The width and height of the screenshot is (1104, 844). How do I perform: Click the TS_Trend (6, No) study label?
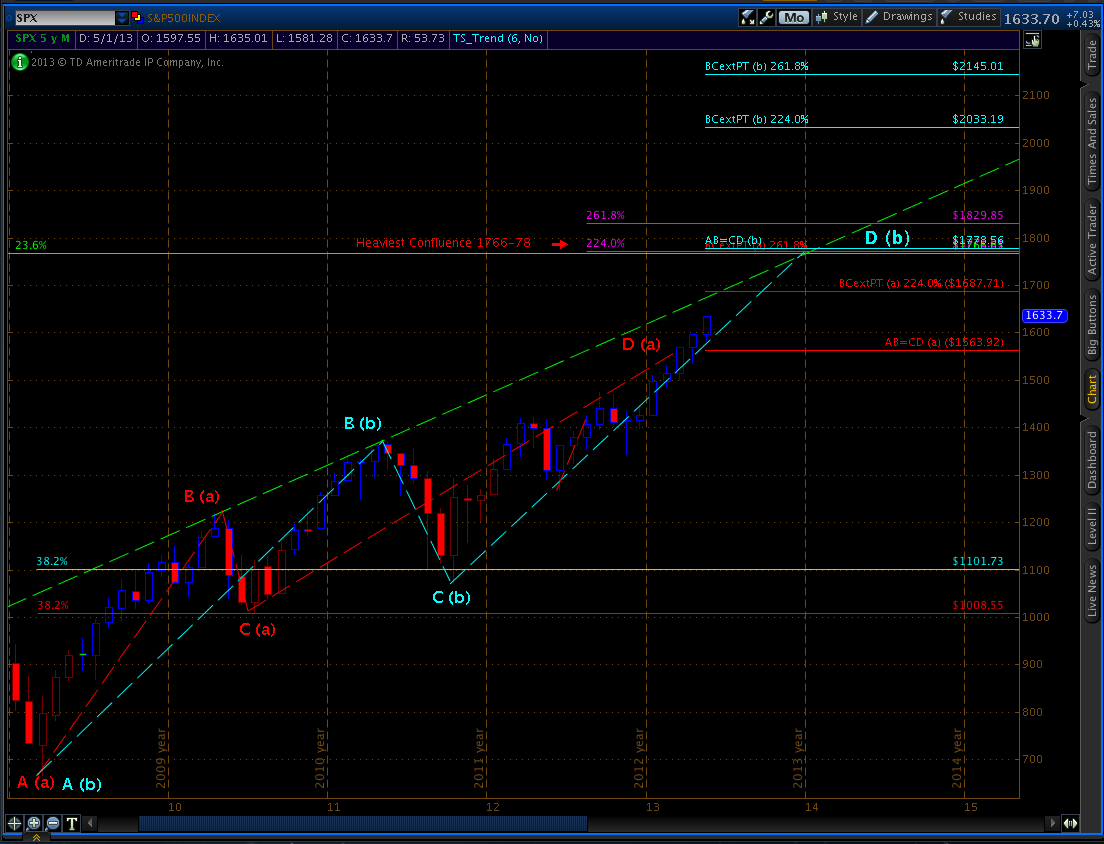pos(498,39)
